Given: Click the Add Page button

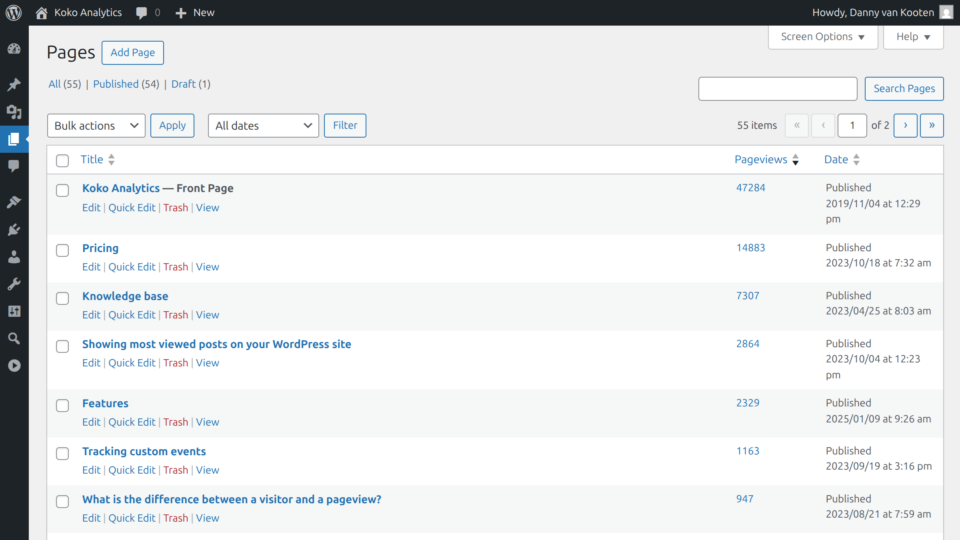Looking at the screenshot, I should [x=132, y=53].
